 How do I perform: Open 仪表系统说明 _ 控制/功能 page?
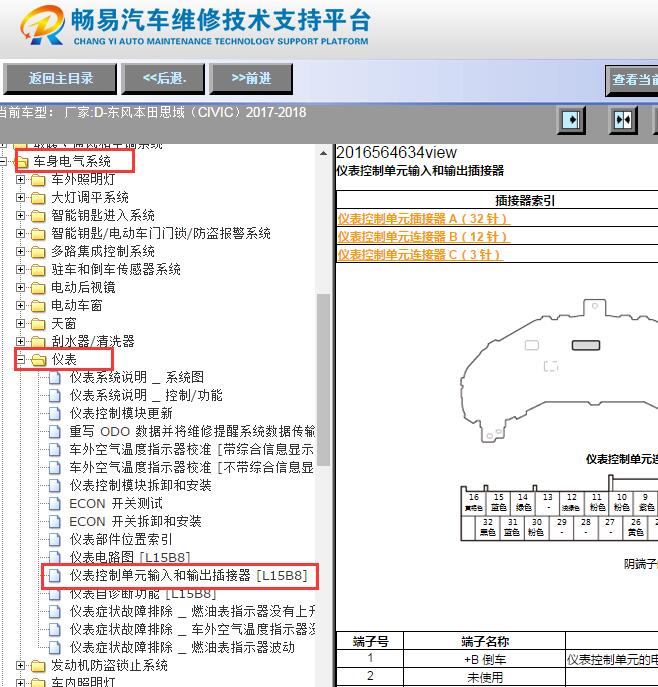click(x=146, y=395)
